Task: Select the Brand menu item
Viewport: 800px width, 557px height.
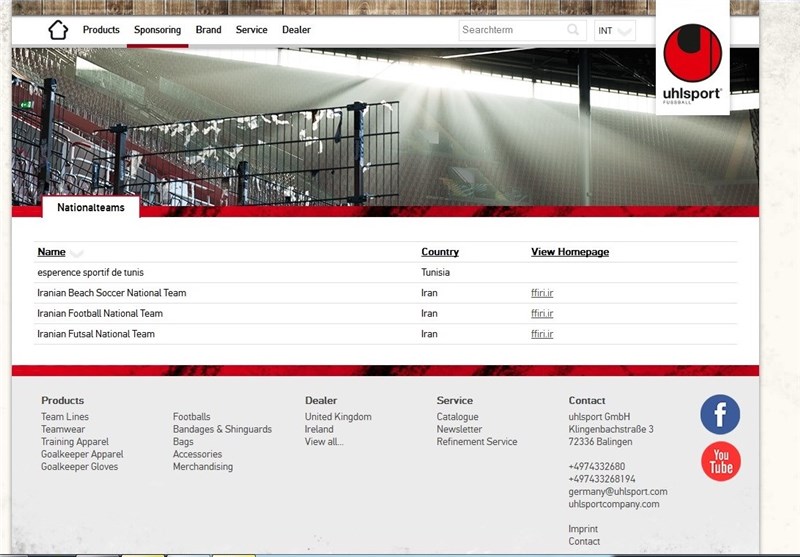Action: tap(208, 30)
